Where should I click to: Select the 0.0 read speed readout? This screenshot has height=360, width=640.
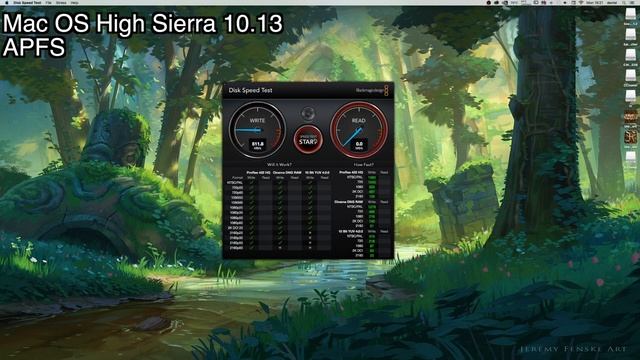(x=359, y=145)
